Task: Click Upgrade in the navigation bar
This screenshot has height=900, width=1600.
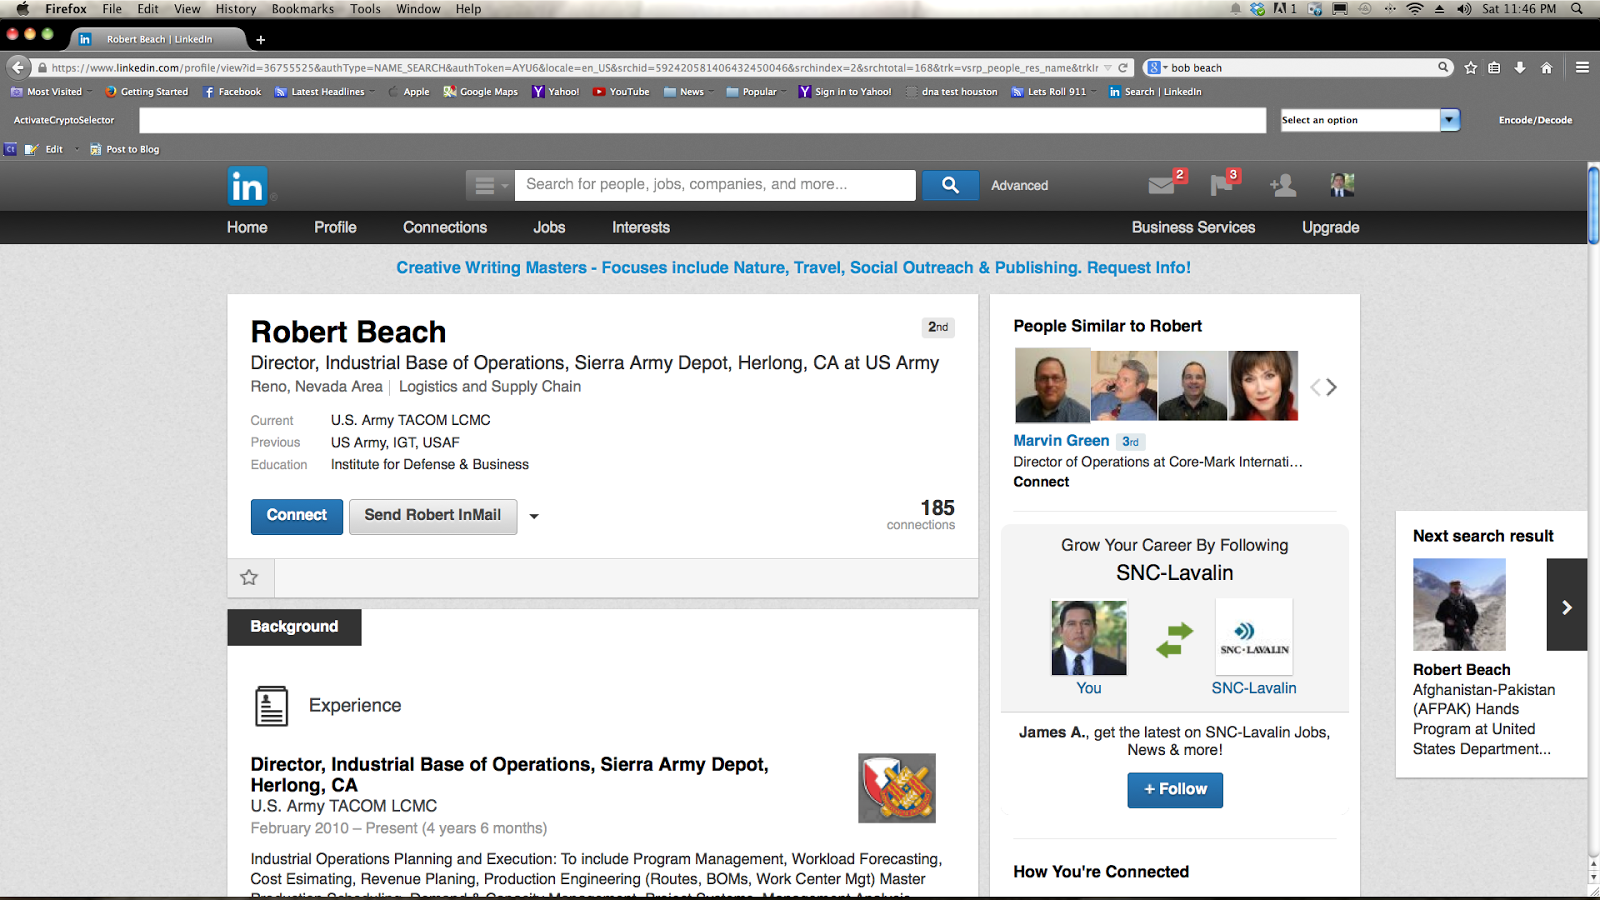Action: tap(1330, 228)
